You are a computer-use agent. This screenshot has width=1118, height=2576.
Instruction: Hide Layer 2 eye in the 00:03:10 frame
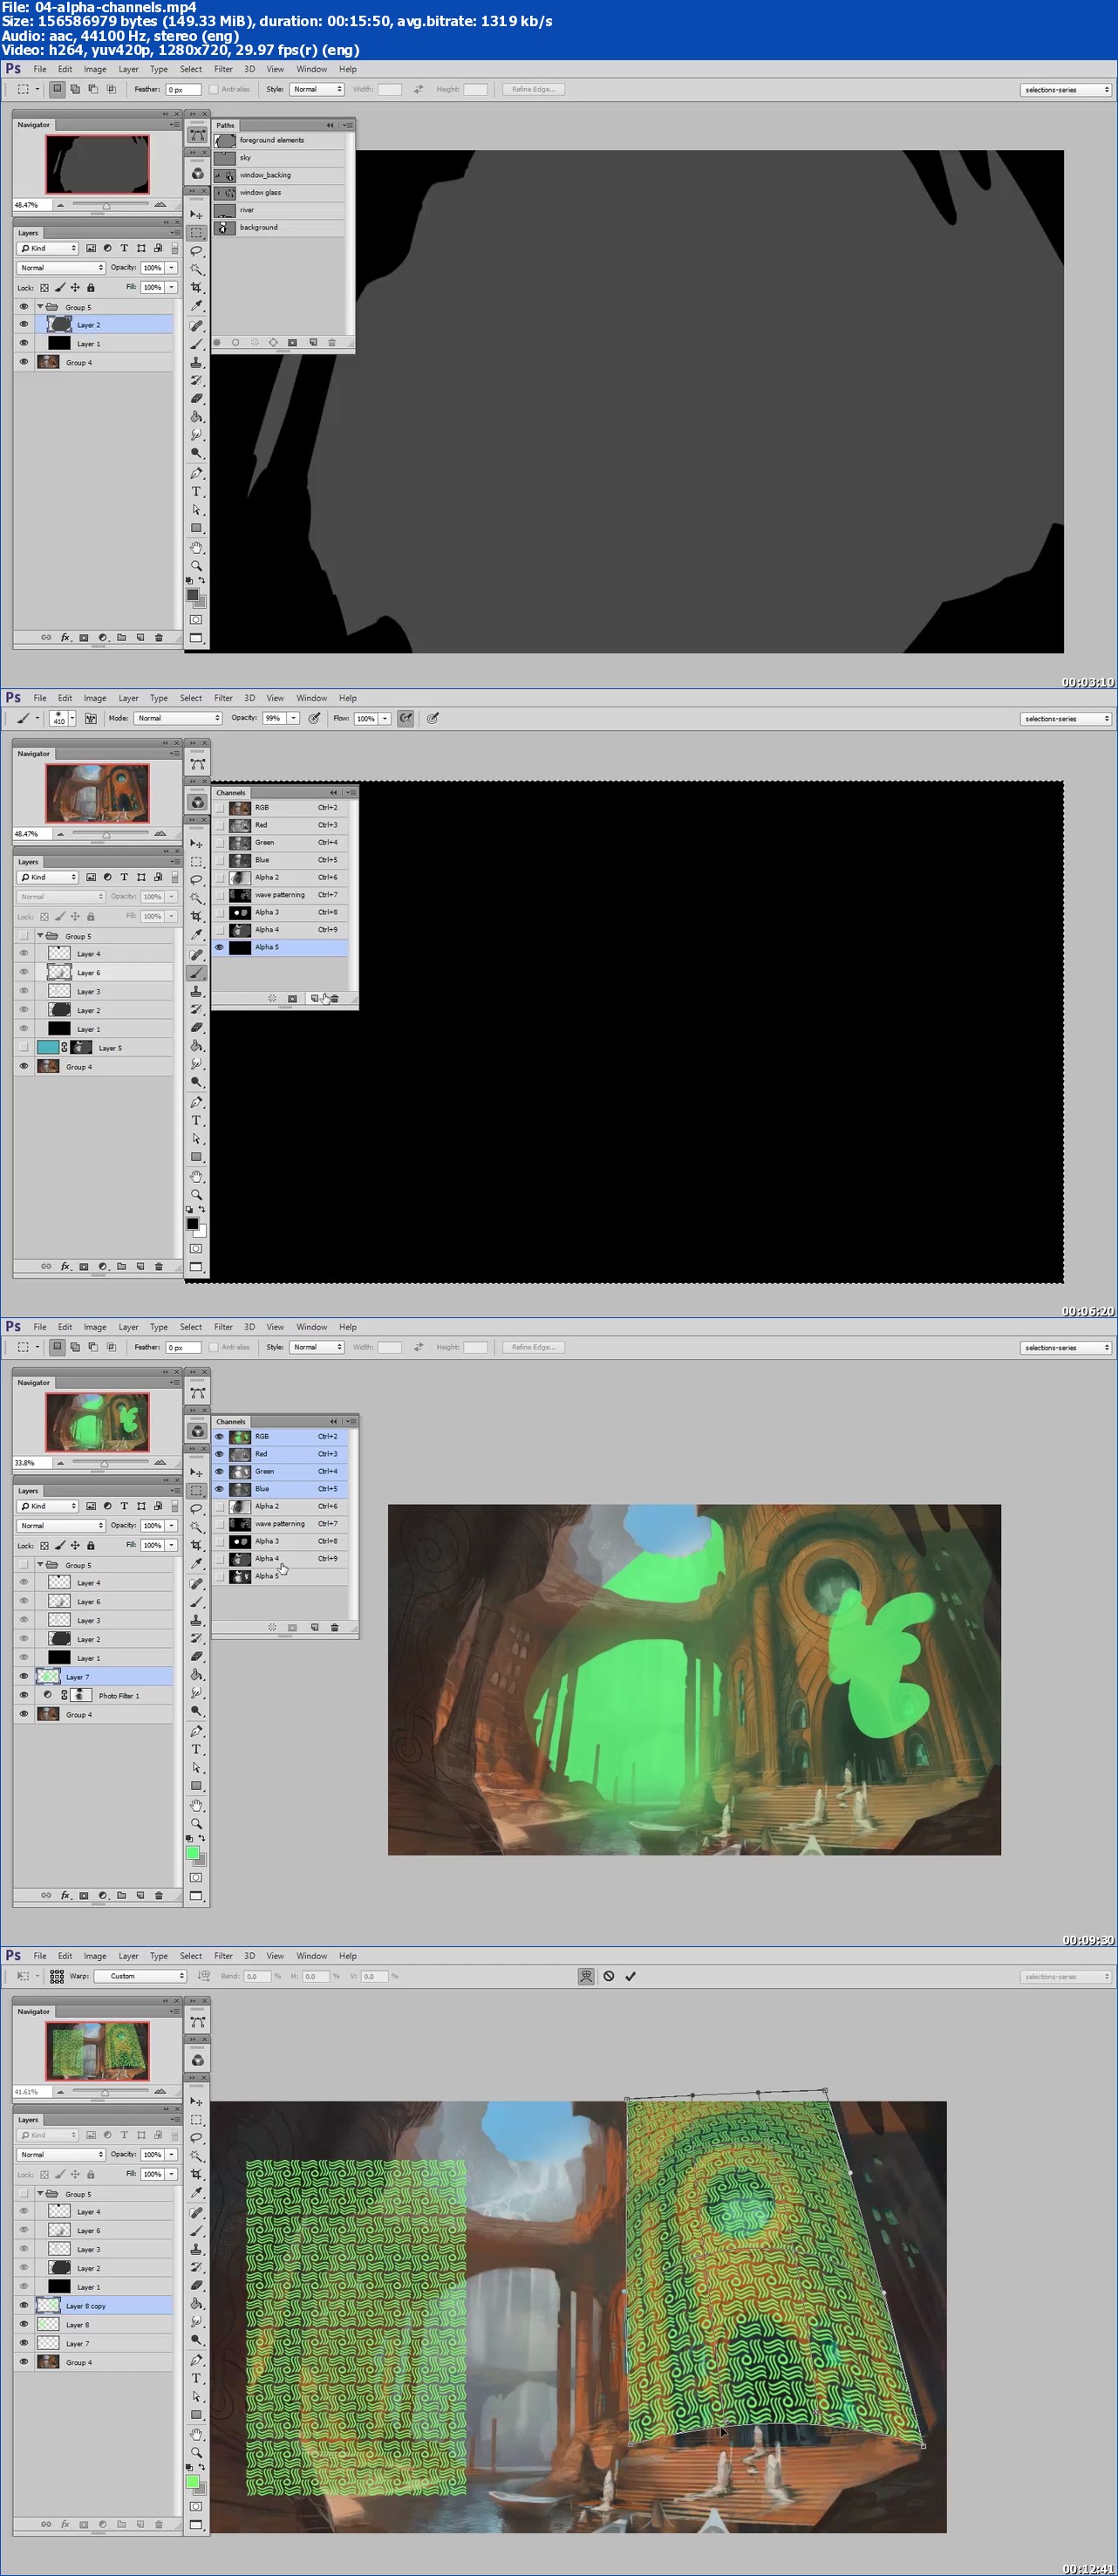(x=24, y=324)
